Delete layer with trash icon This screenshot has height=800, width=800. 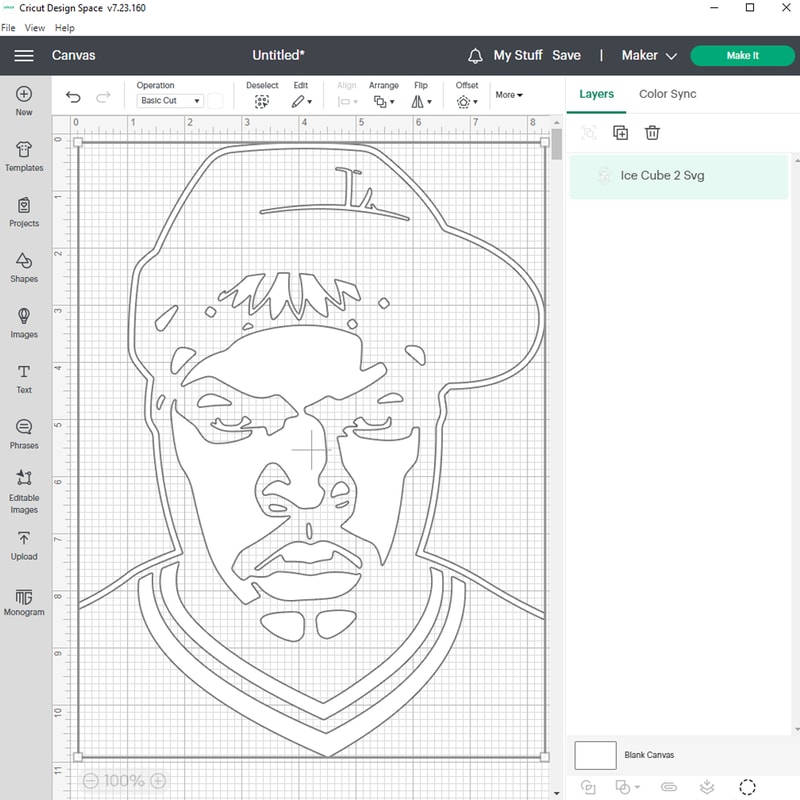tap(652, 133)
